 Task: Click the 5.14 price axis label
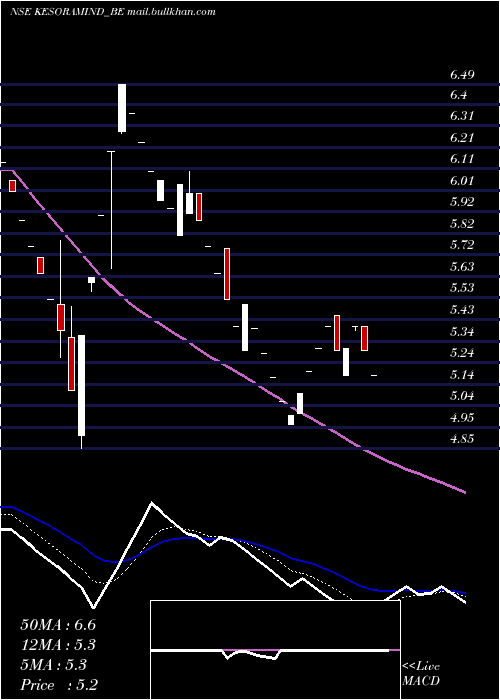[462, 374]
